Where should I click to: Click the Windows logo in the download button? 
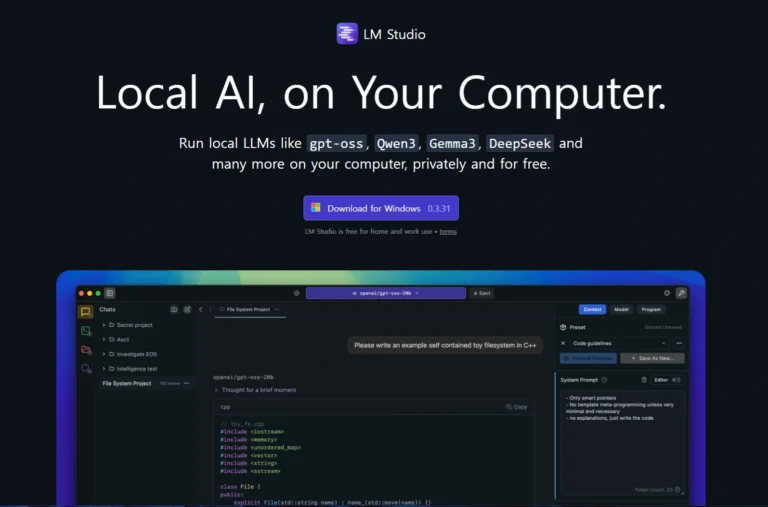(x=316, y=208)
